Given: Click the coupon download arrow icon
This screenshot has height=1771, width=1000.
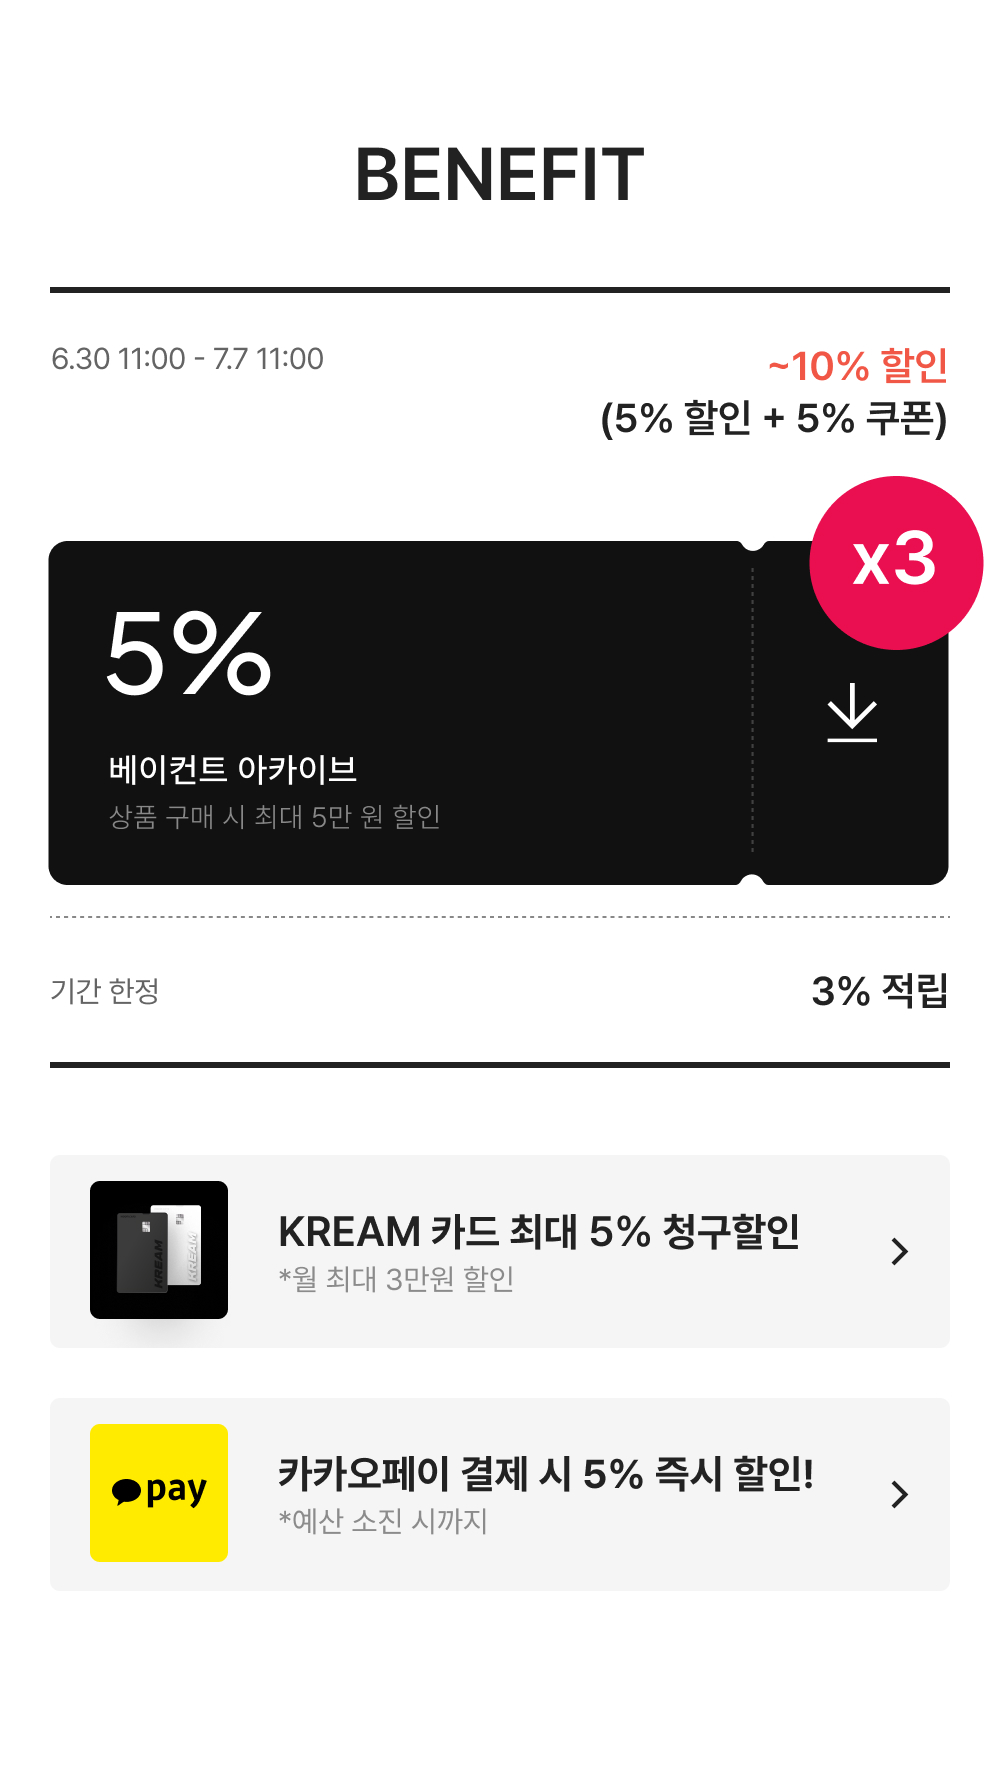Looking at the screenshot, I should pyautogui.click(x=852, y=710).
